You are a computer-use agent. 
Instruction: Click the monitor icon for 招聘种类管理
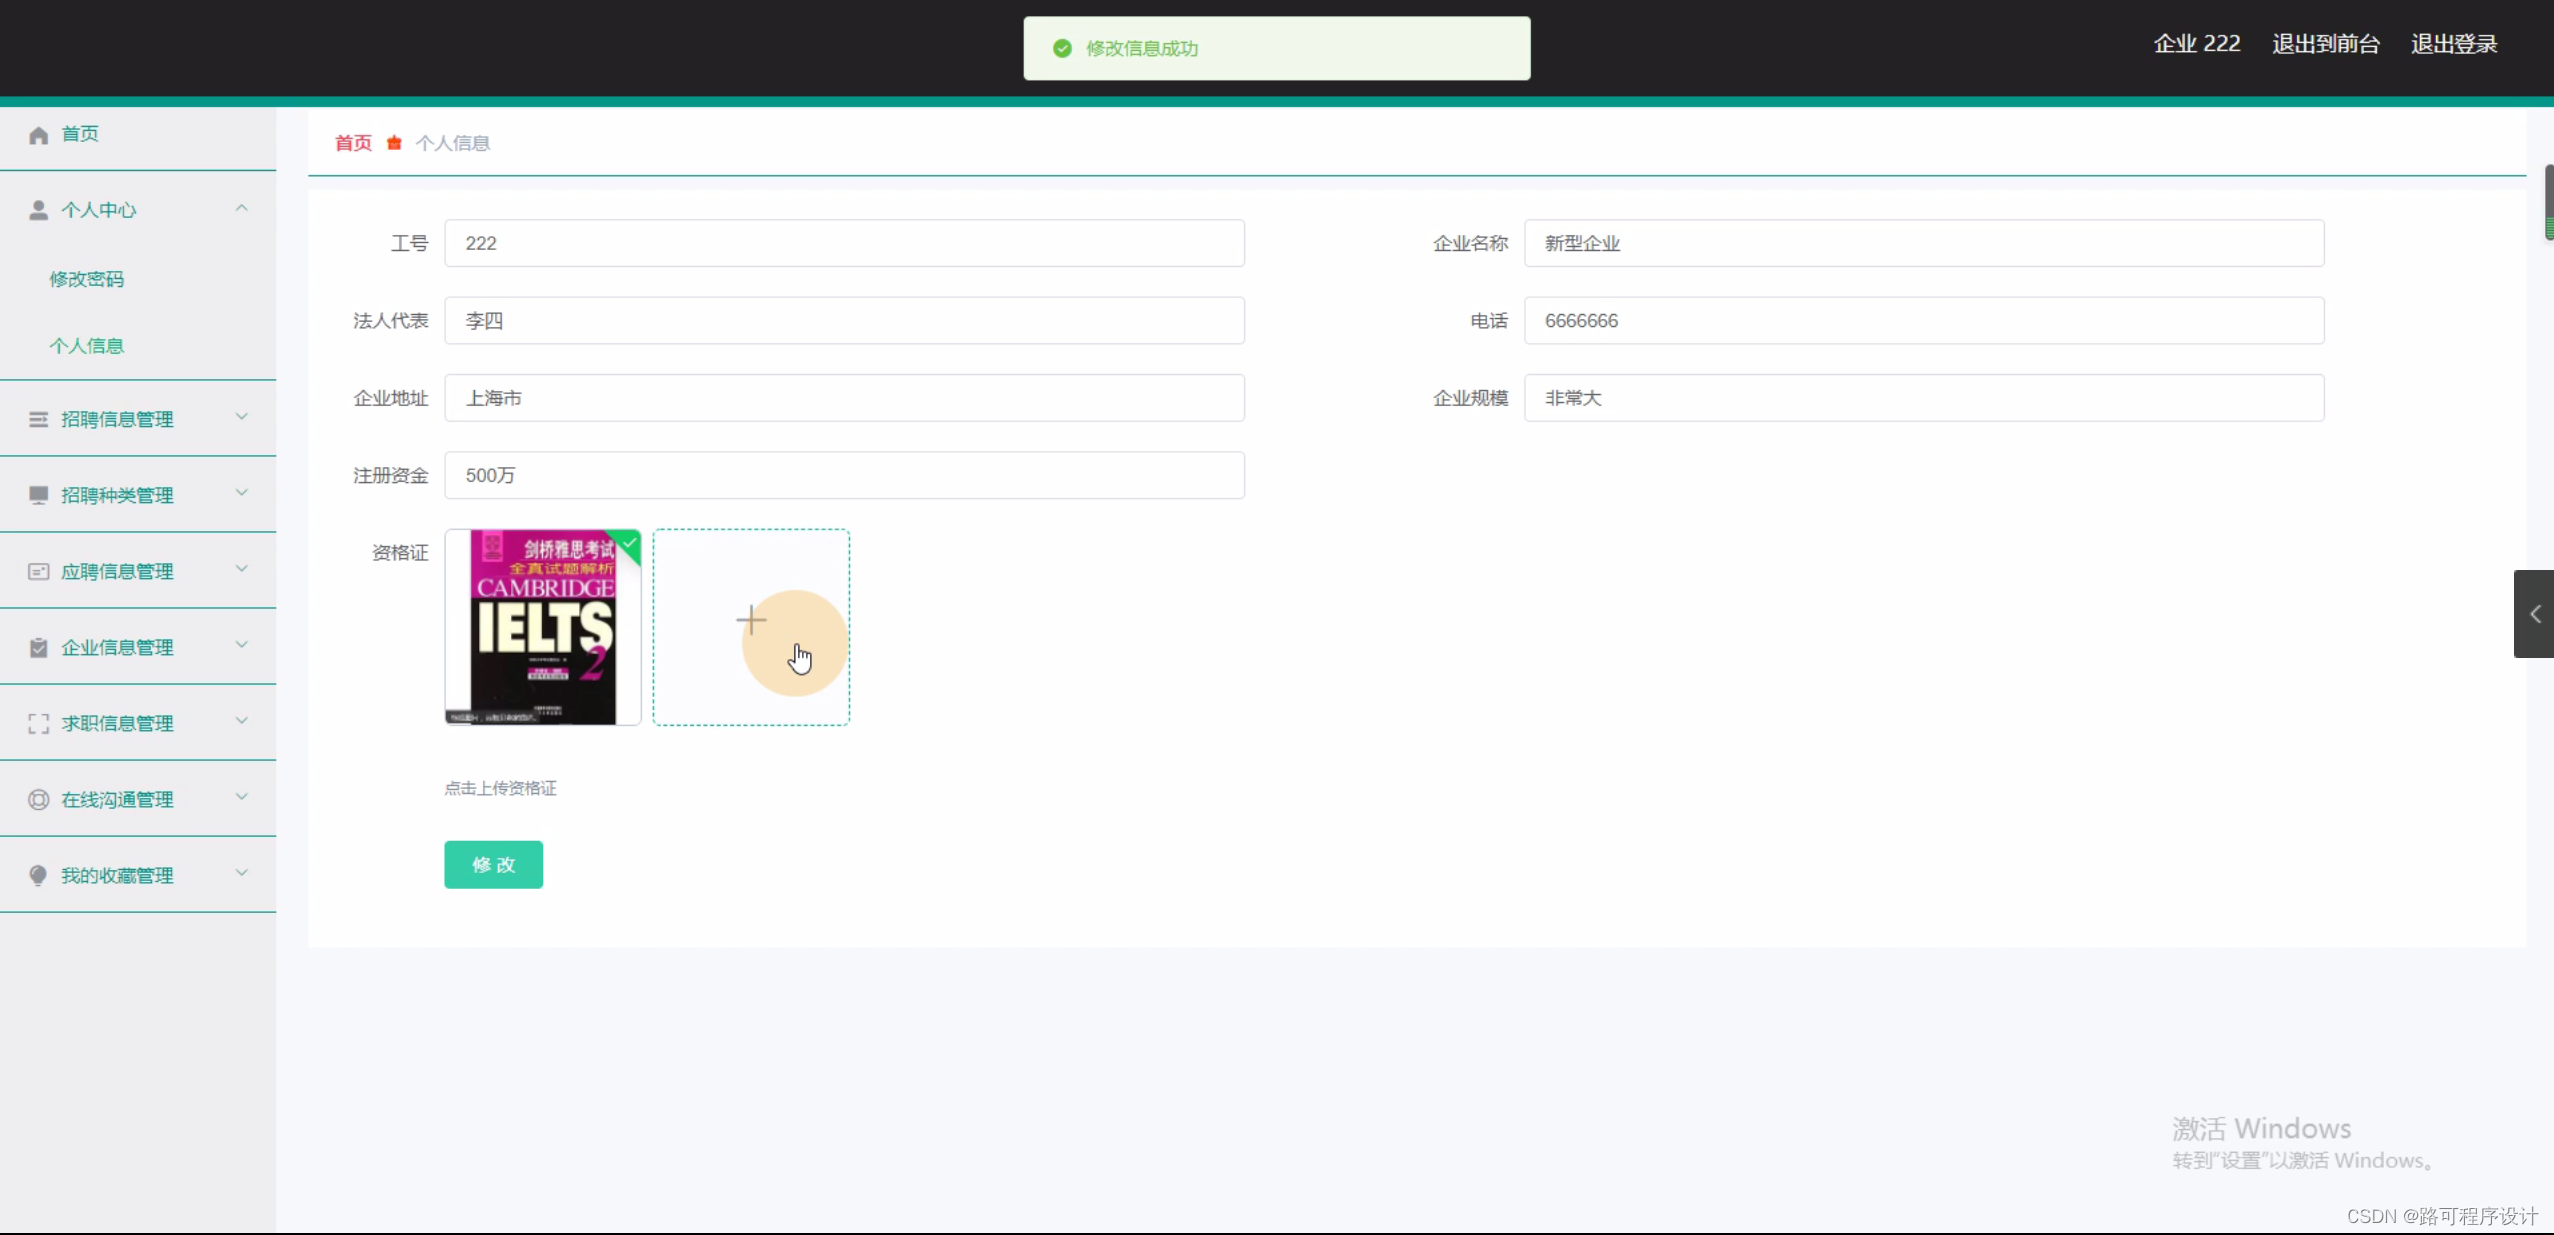(x=38, y=494)
